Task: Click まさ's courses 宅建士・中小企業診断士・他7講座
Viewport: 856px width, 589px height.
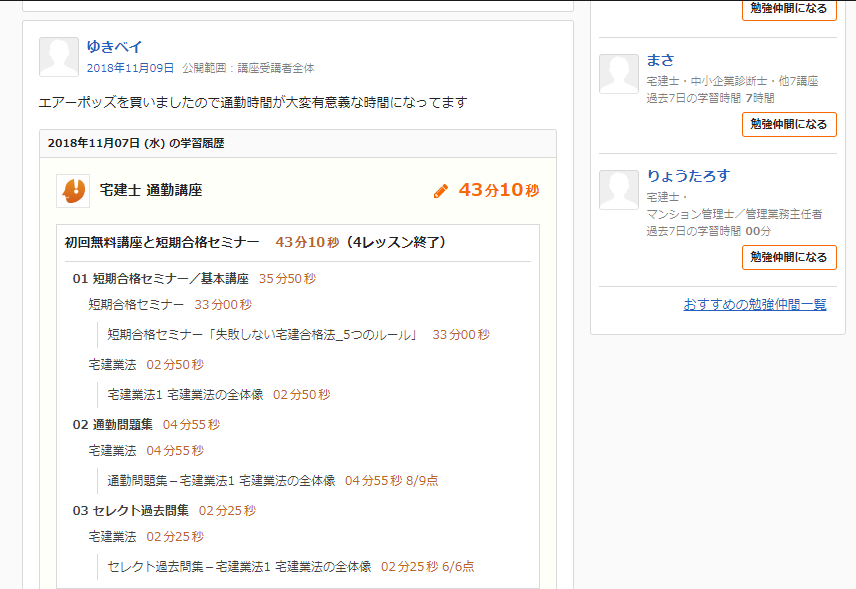Action: (733, 81)
